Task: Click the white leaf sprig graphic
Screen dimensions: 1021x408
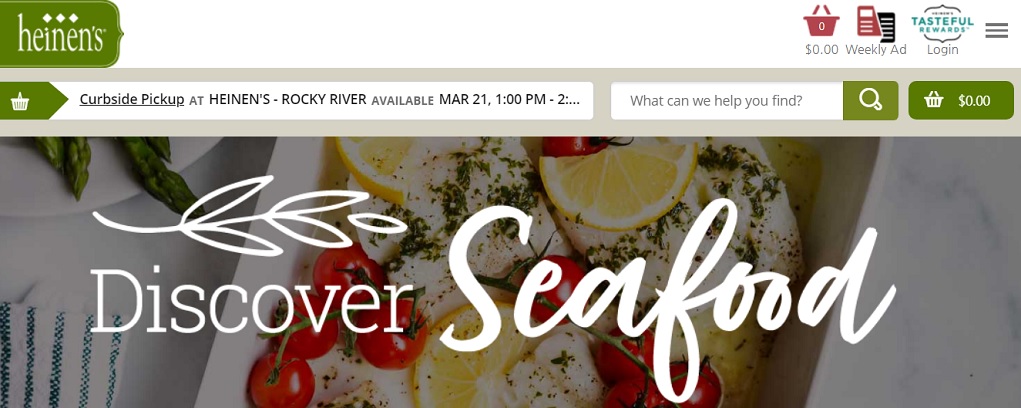Action: point(249,215)
